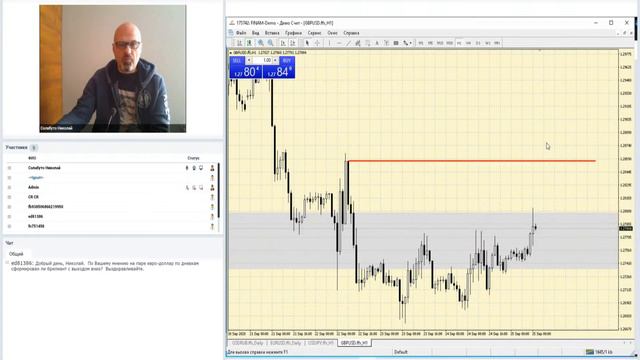This screenshot has height=360, width=640.
Task: Select the horizontal line drawing tool
Action: [339, 43]
